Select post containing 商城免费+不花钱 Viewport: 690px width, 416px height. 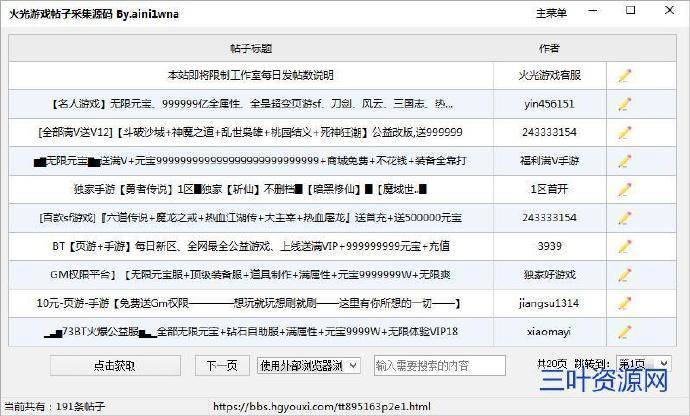pos(251,161)
